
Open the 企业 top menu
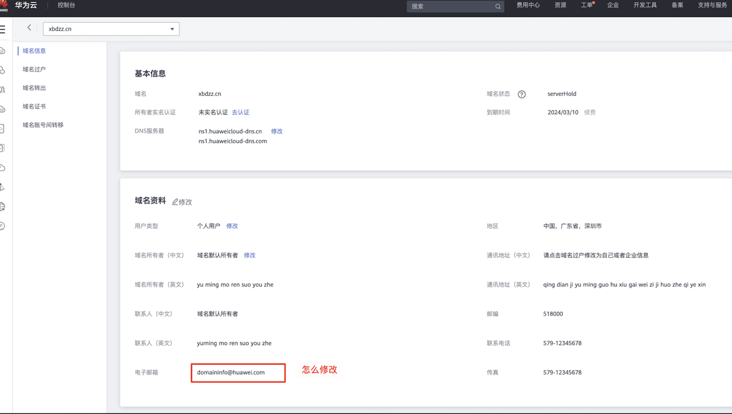click(x=613, y=5)
